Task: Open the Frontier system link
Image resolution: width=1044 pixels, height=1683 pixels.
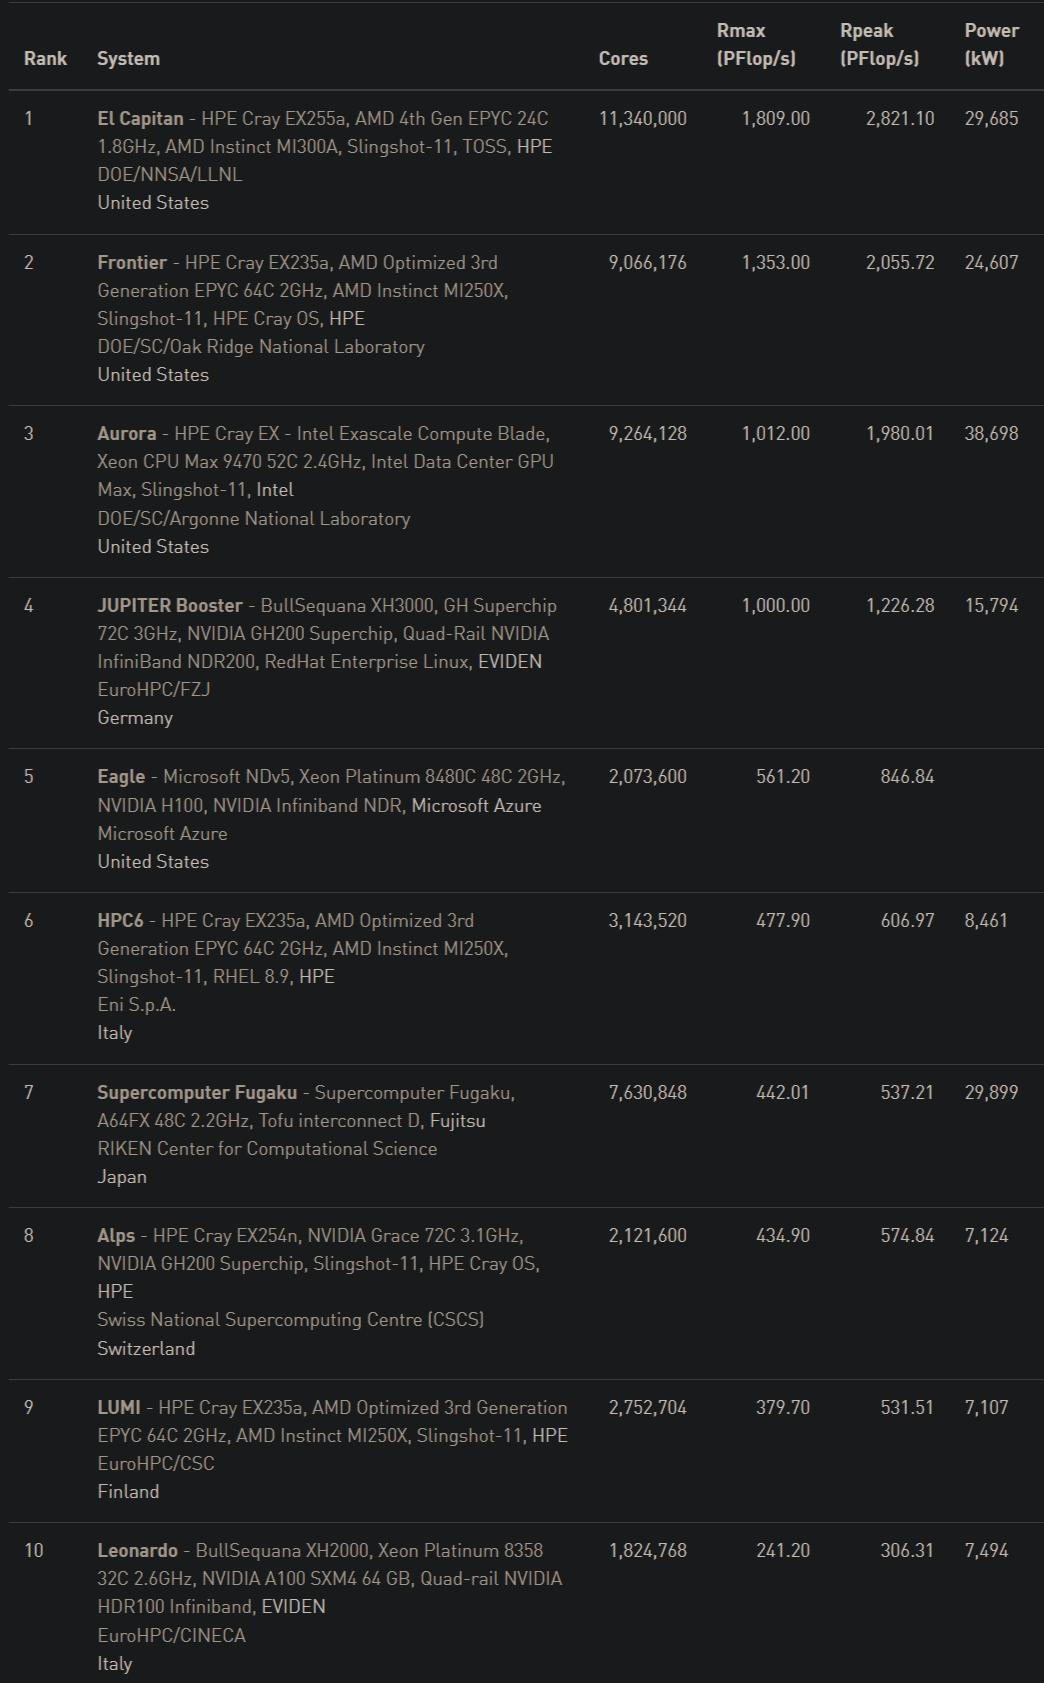Action: click(132, 262)
